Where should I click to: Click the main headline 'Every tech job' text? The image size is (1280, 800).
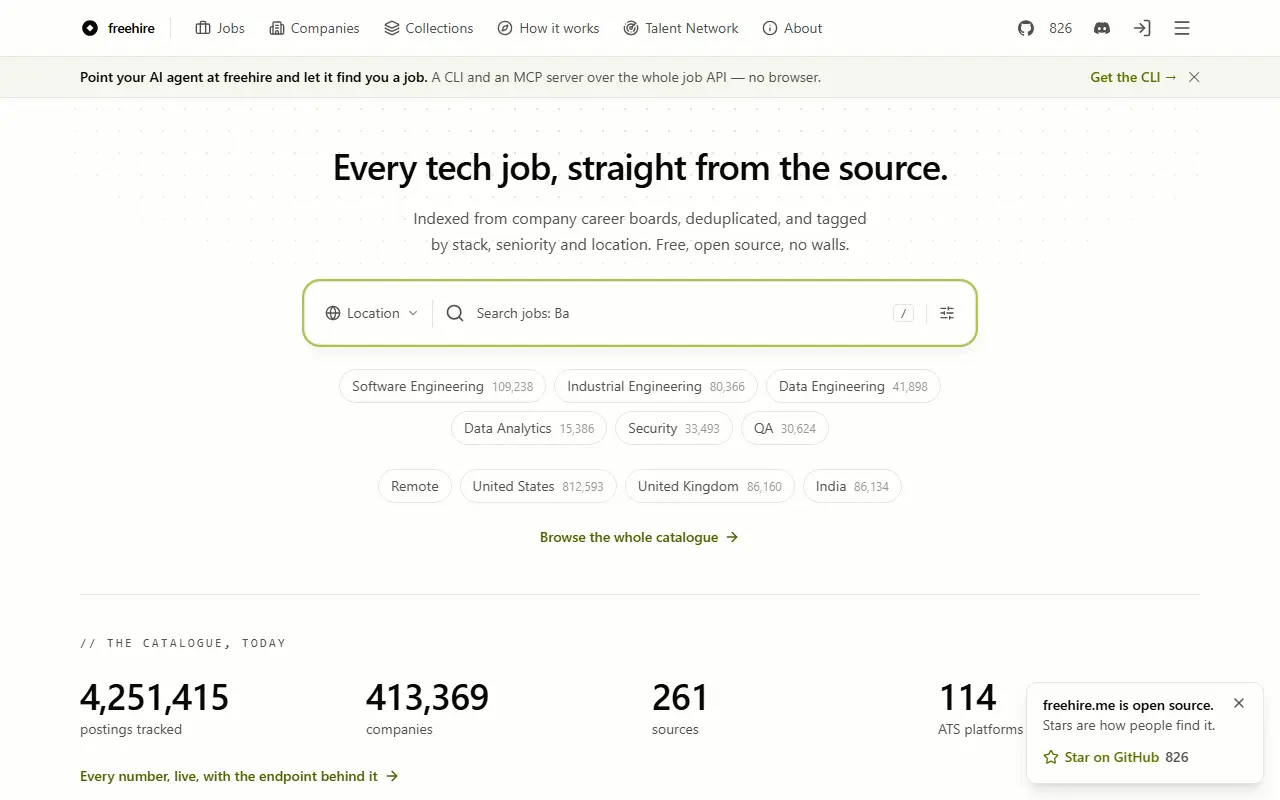pyautogui.click(x=640, y=167)
